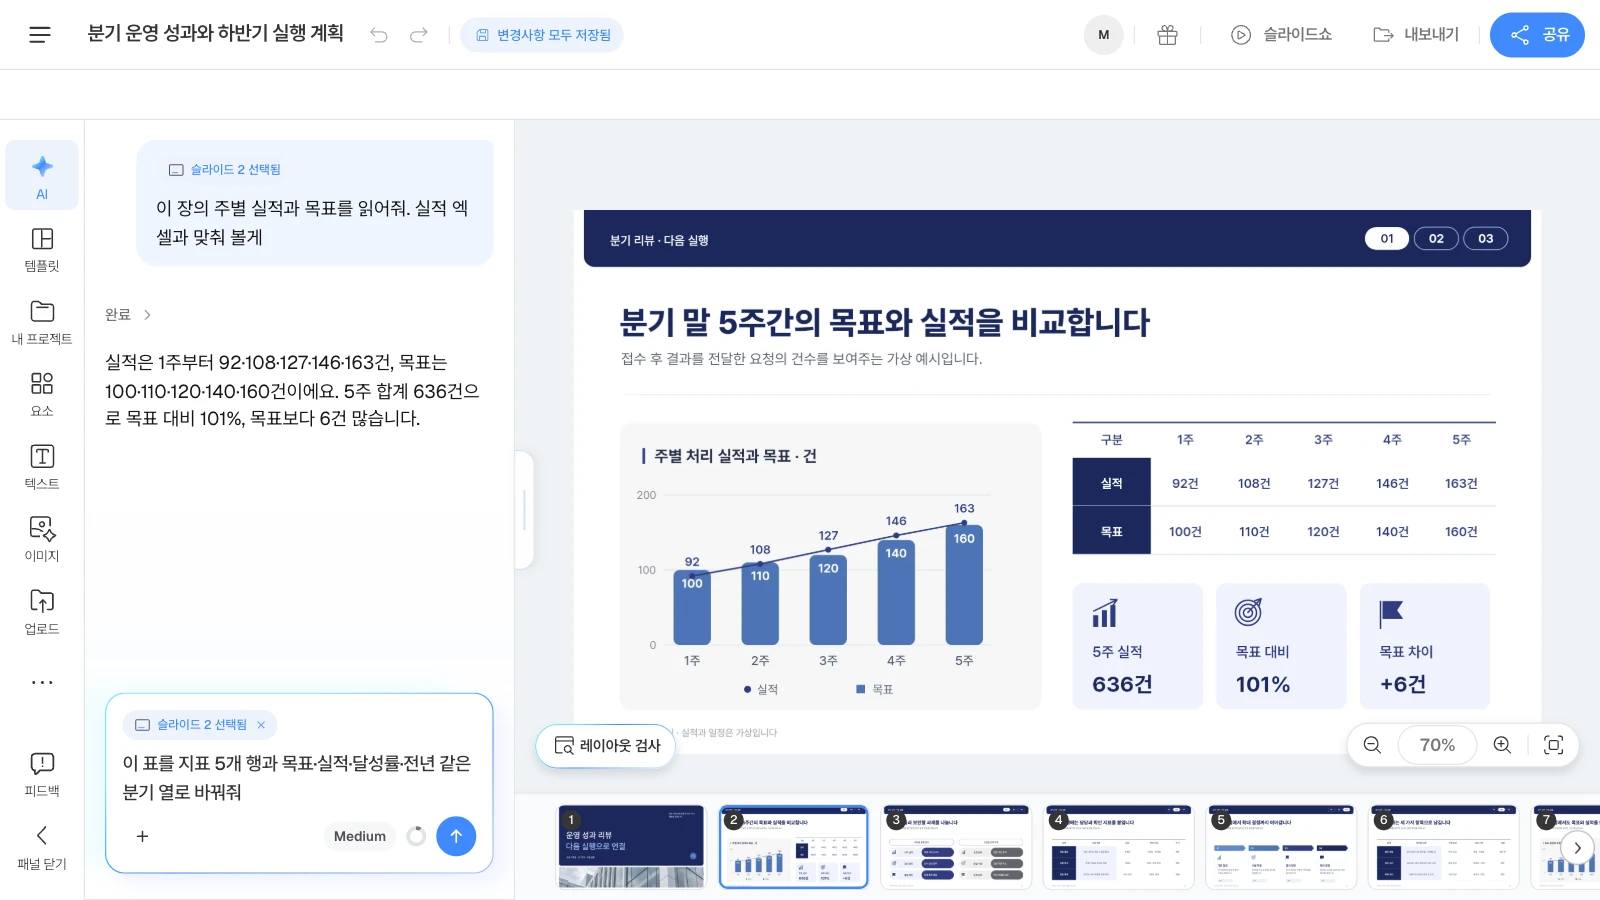Open the 업로드 upload panel

pyautogui.click(x=42, y=612)
